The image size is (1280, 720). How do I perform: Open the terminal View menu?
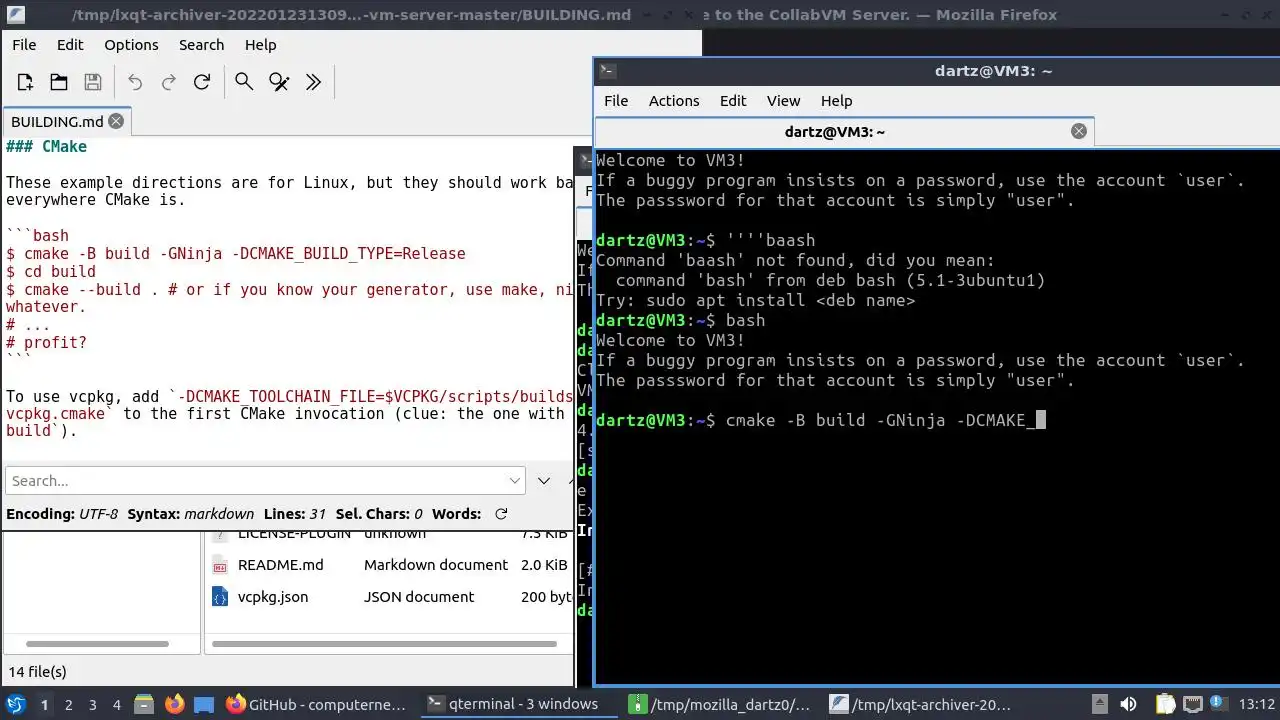[x=783, y=101]
